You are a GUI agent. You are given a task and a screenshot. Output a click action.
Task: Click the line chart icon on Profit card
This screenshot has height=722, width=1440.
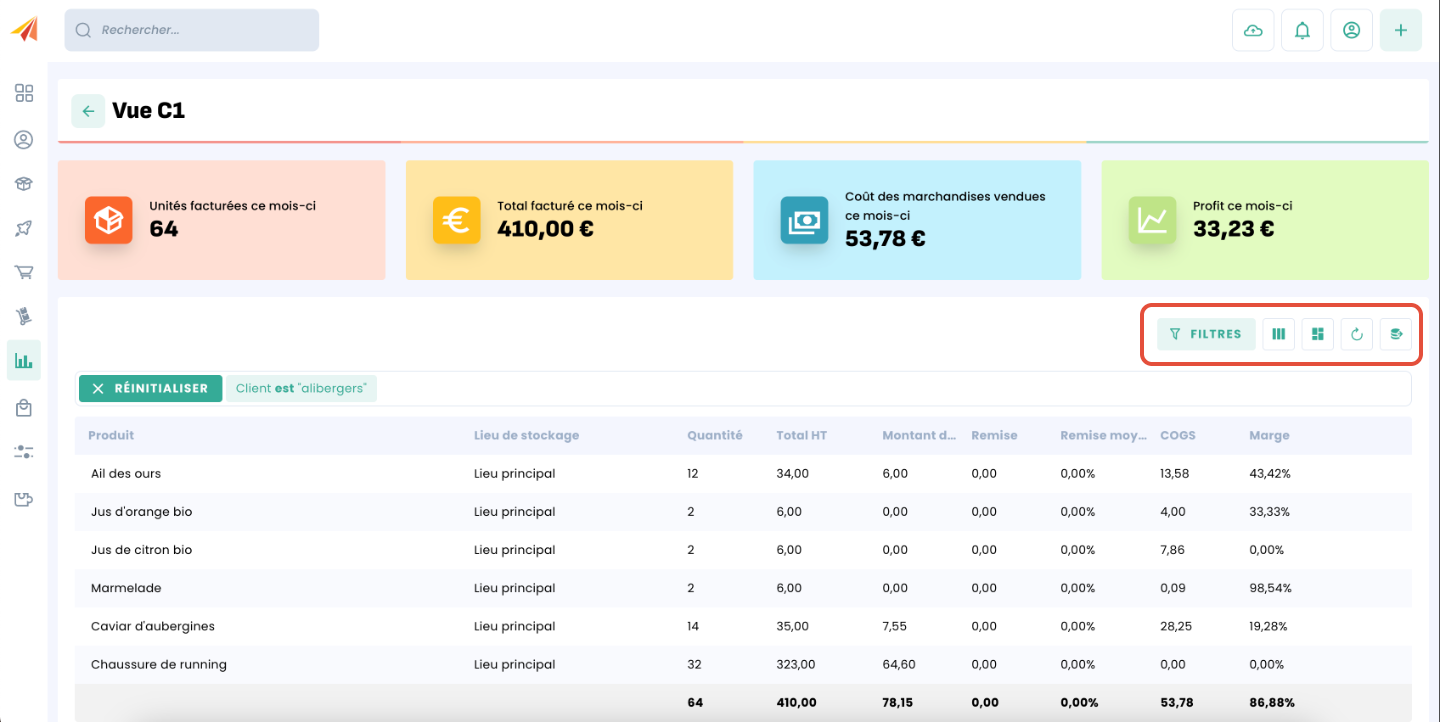coord(1153,220)
